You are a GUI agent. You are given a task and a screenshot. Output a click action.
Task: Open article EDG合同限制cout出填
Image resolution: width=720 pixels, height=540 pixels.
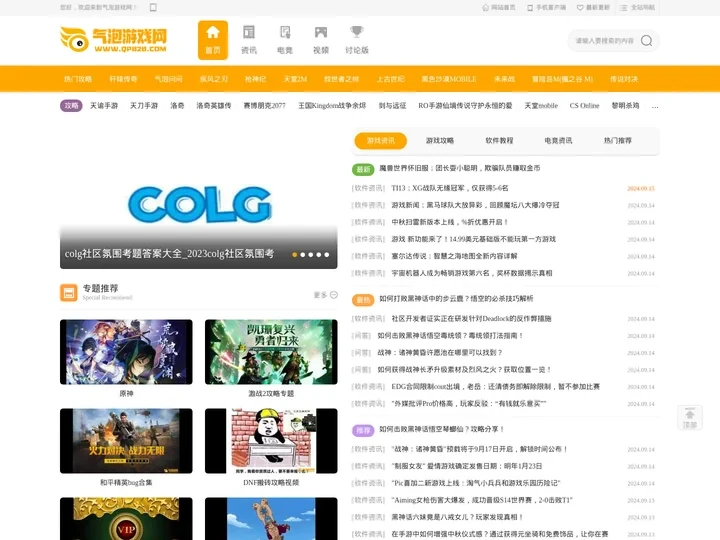[x=495, y=387]
